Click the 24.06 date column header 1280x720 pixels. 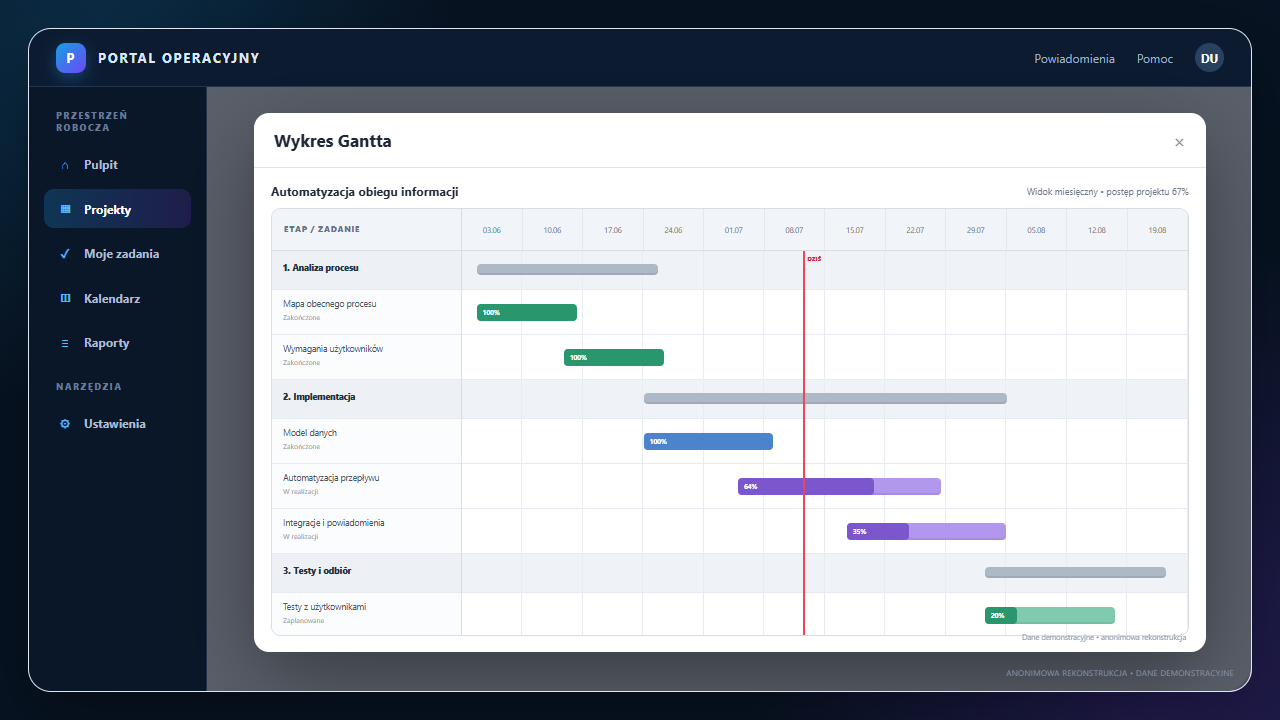coord(673,230)
